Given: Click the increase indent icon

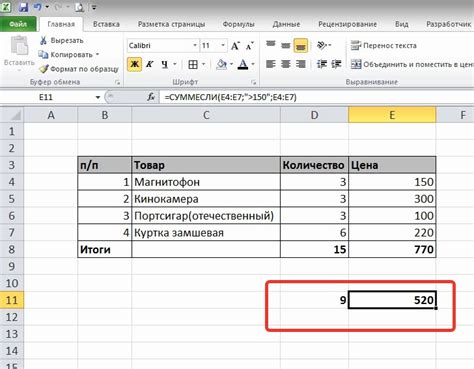Looking at the screenshot, I should 336,64.
